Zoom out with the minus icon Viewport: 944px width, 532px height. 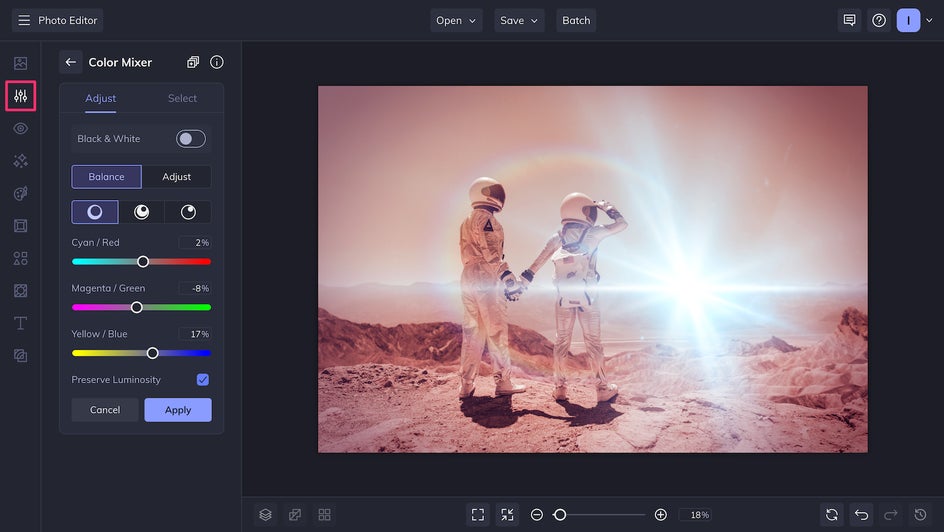click(x=537, y=515)
